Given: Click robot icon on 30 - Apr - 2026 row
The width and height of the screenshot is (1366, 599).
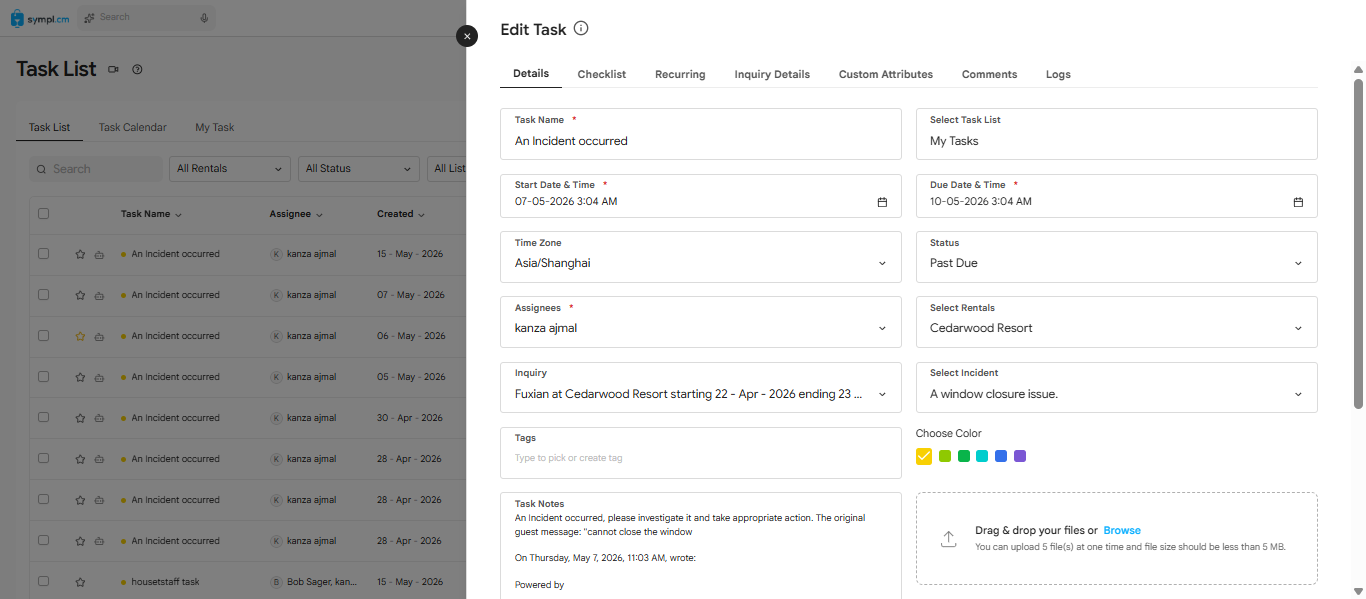Looking at the screenshot, I should pyautogui.click(x=99, y=418).
